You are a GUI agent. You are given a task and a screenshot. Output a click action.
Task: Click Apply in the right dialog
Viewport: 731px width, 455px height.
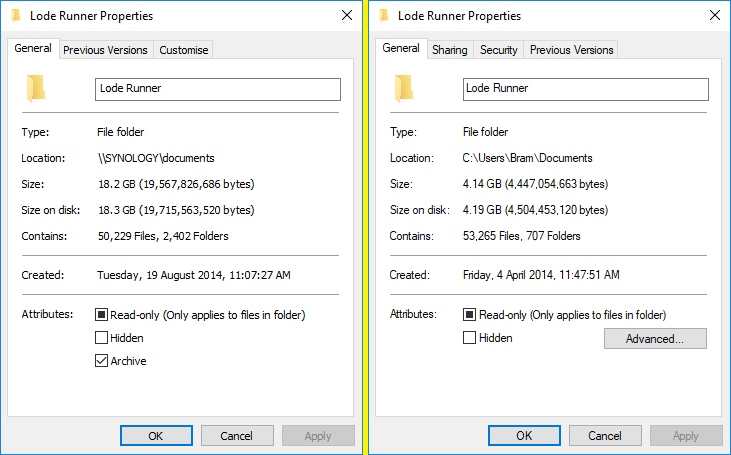click(x=686, y=436)
